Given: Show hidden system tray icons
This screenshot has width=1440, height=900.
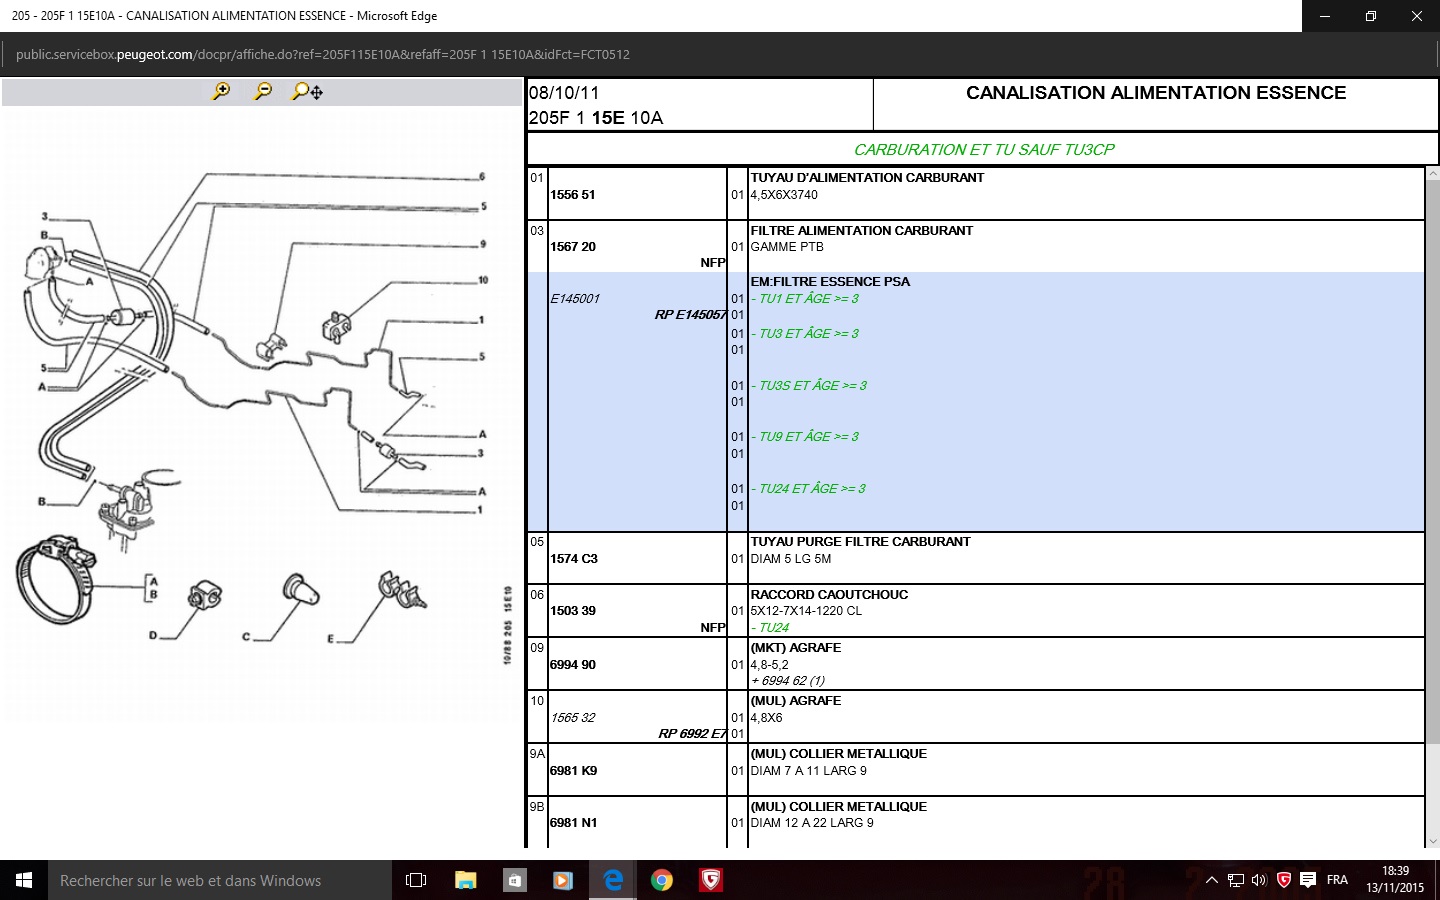Looking at the screenshot, I should point(1212,880).
